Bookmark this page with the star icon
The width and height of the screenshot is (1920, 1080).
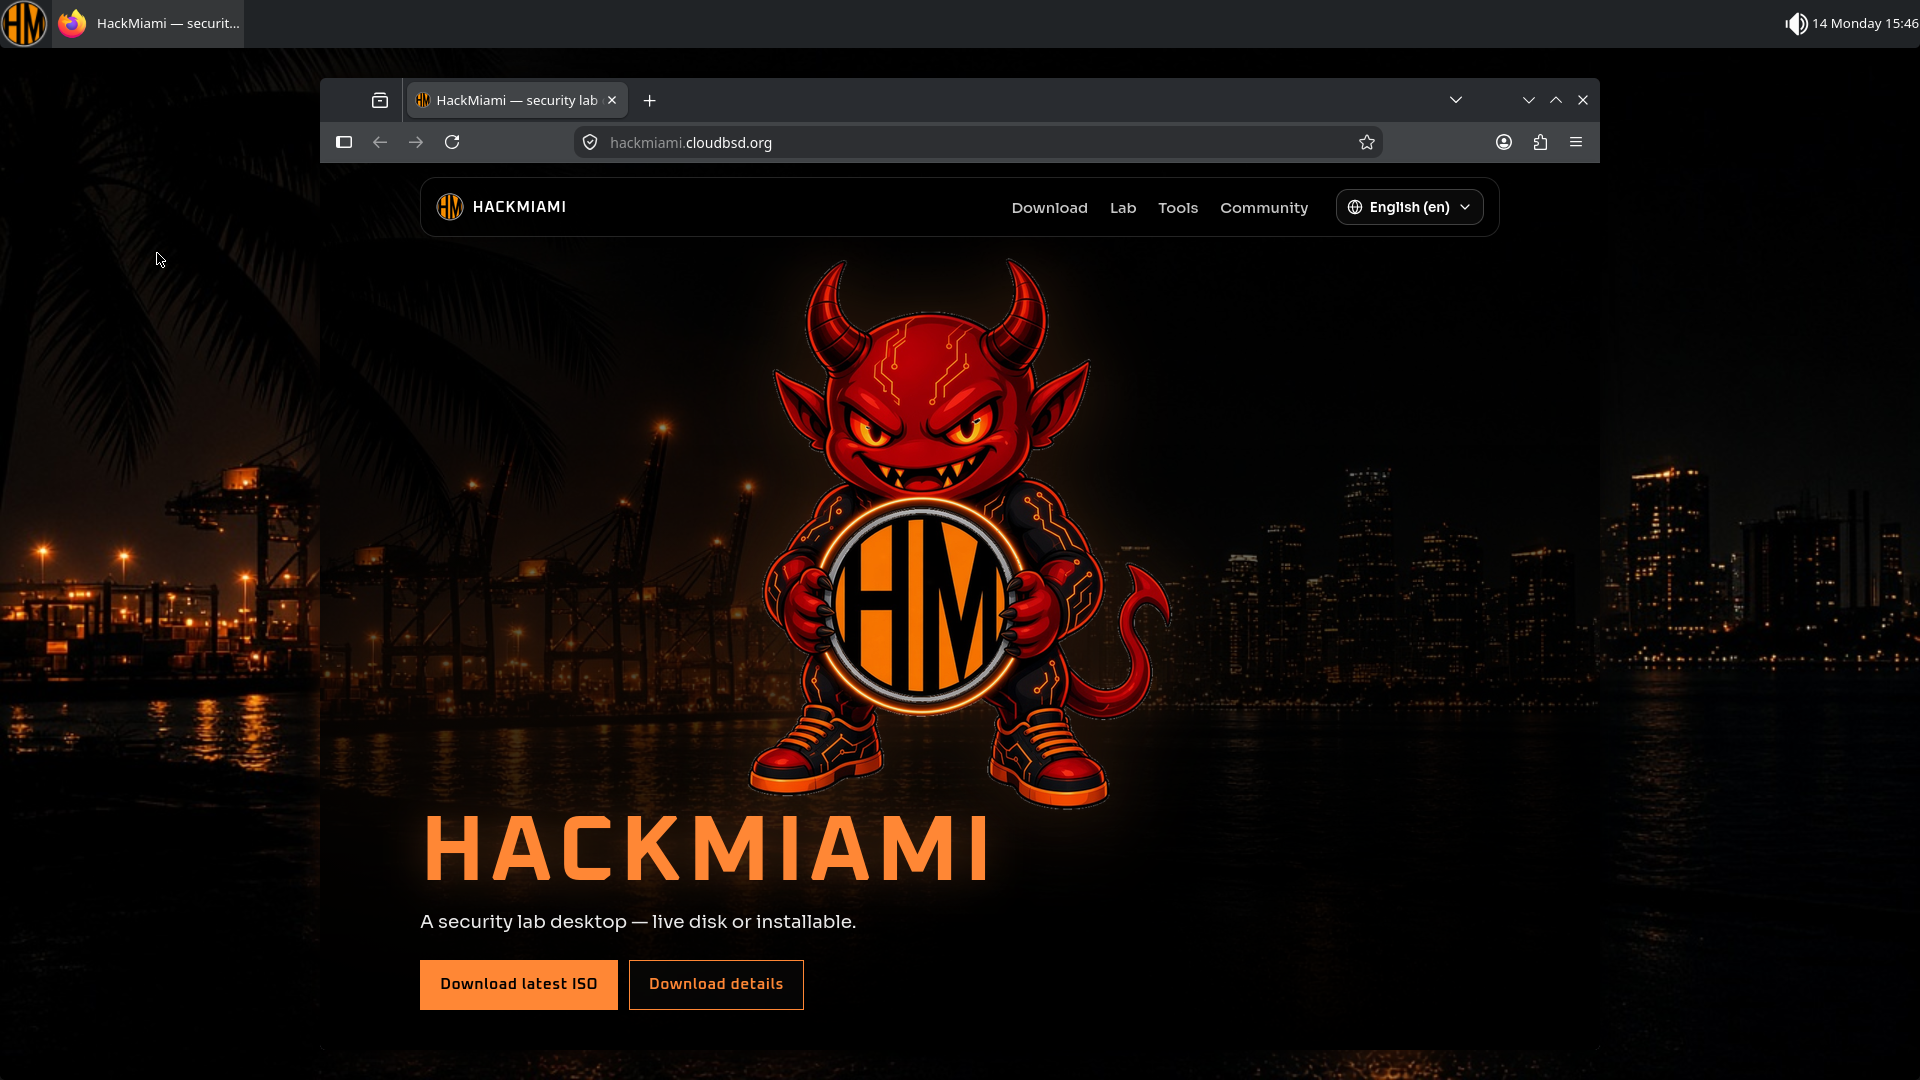click(x=1367, y=142)
